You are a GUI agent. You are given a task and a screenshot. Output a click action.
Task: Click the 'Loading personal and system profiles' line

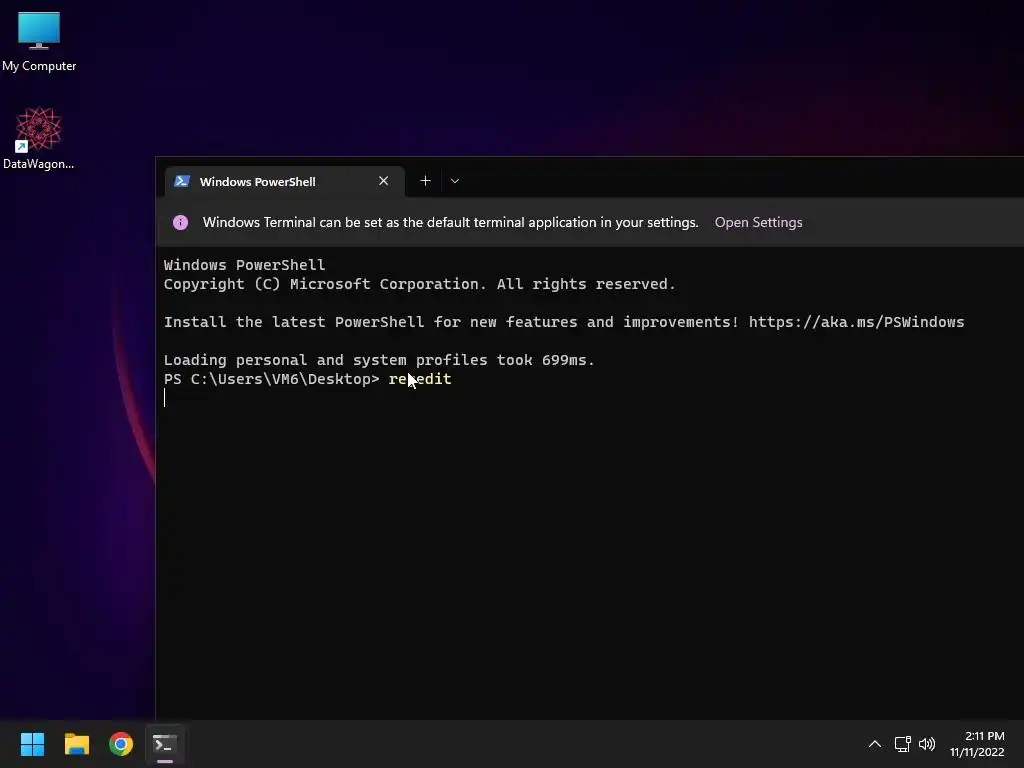point(379,360)
